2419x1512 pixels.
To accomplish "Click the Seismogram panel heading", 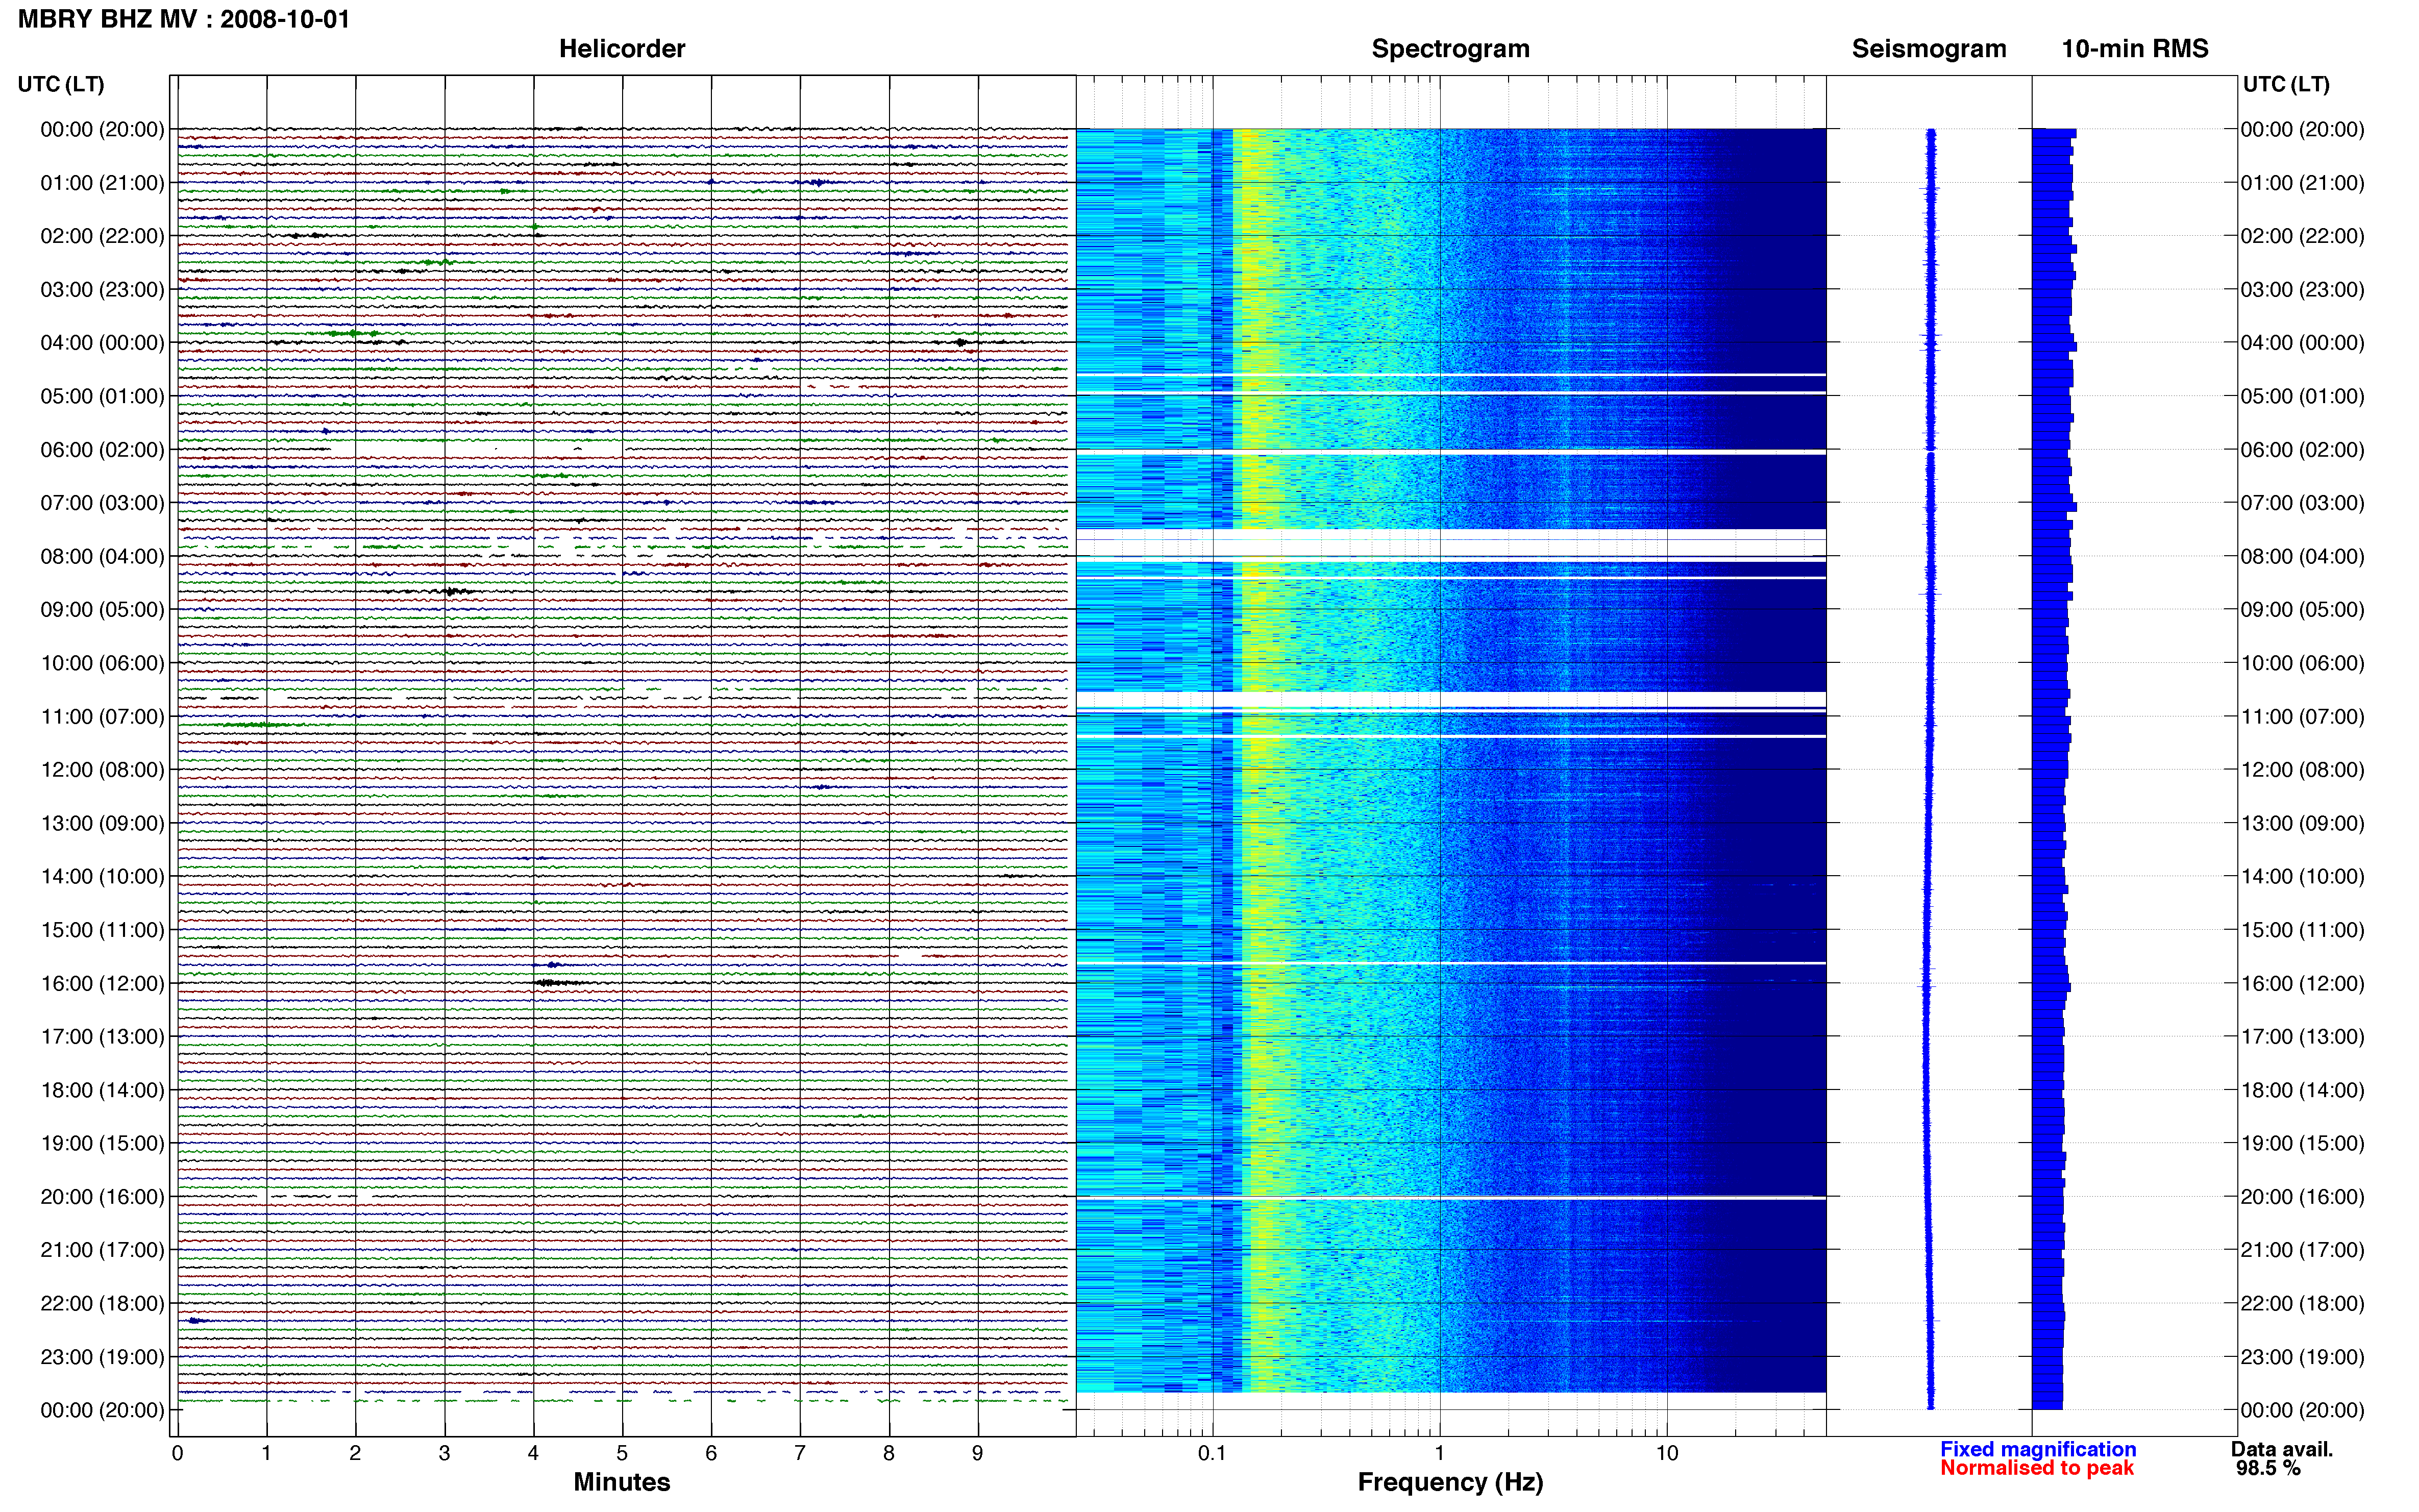I will coord(1929,49).
